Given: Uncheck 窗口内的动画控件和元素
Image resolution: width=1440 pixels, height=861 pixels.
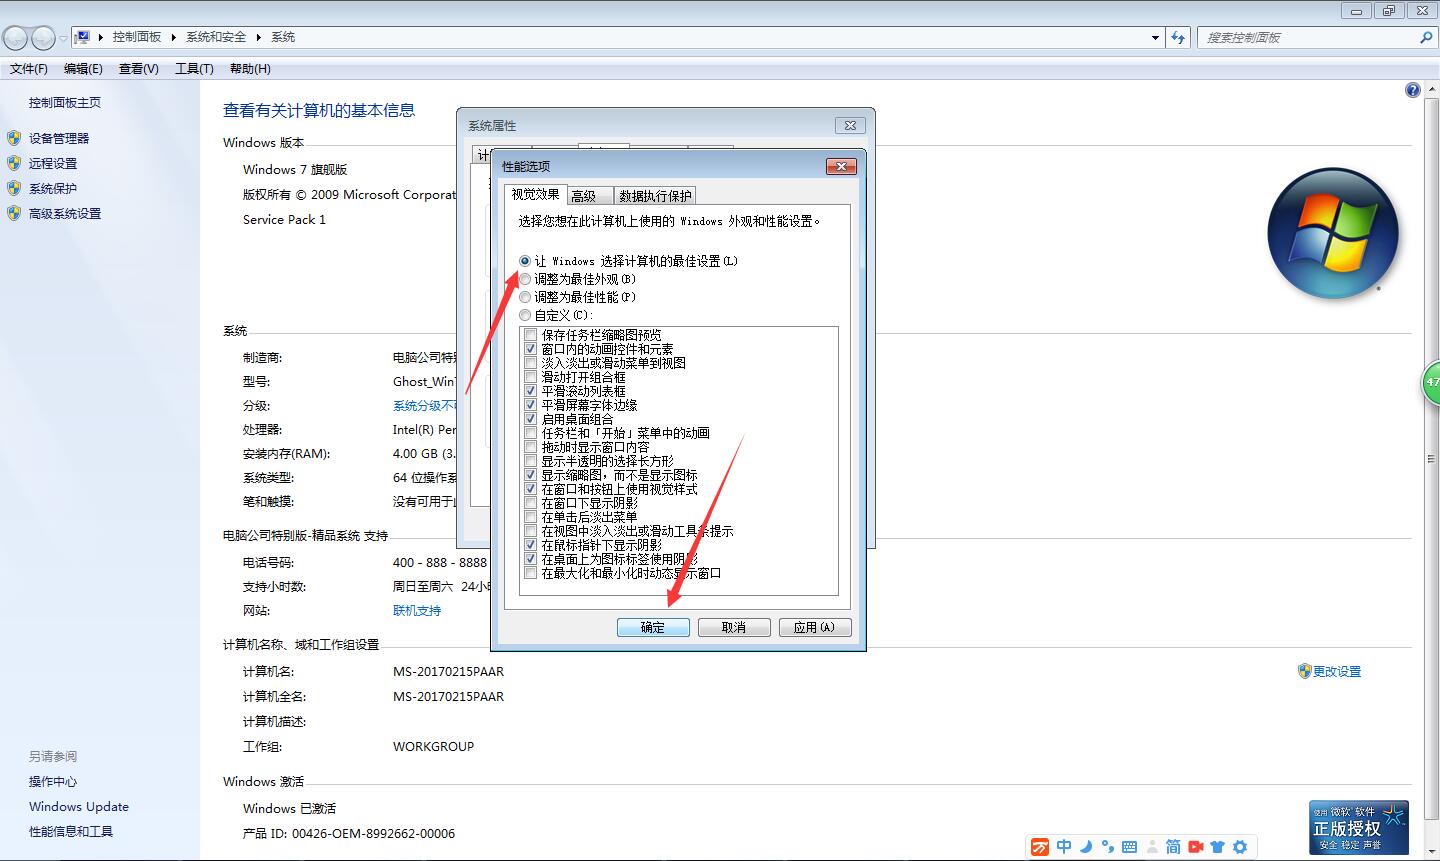Looking at the screenshot, I should point(531,349).
